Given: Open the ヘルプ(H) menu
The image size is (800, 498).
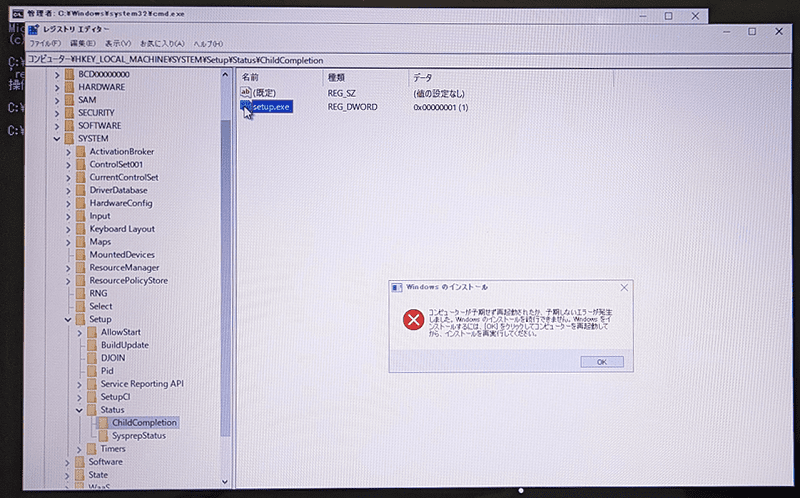Looking at the screenshot, I should coord(208,44).
